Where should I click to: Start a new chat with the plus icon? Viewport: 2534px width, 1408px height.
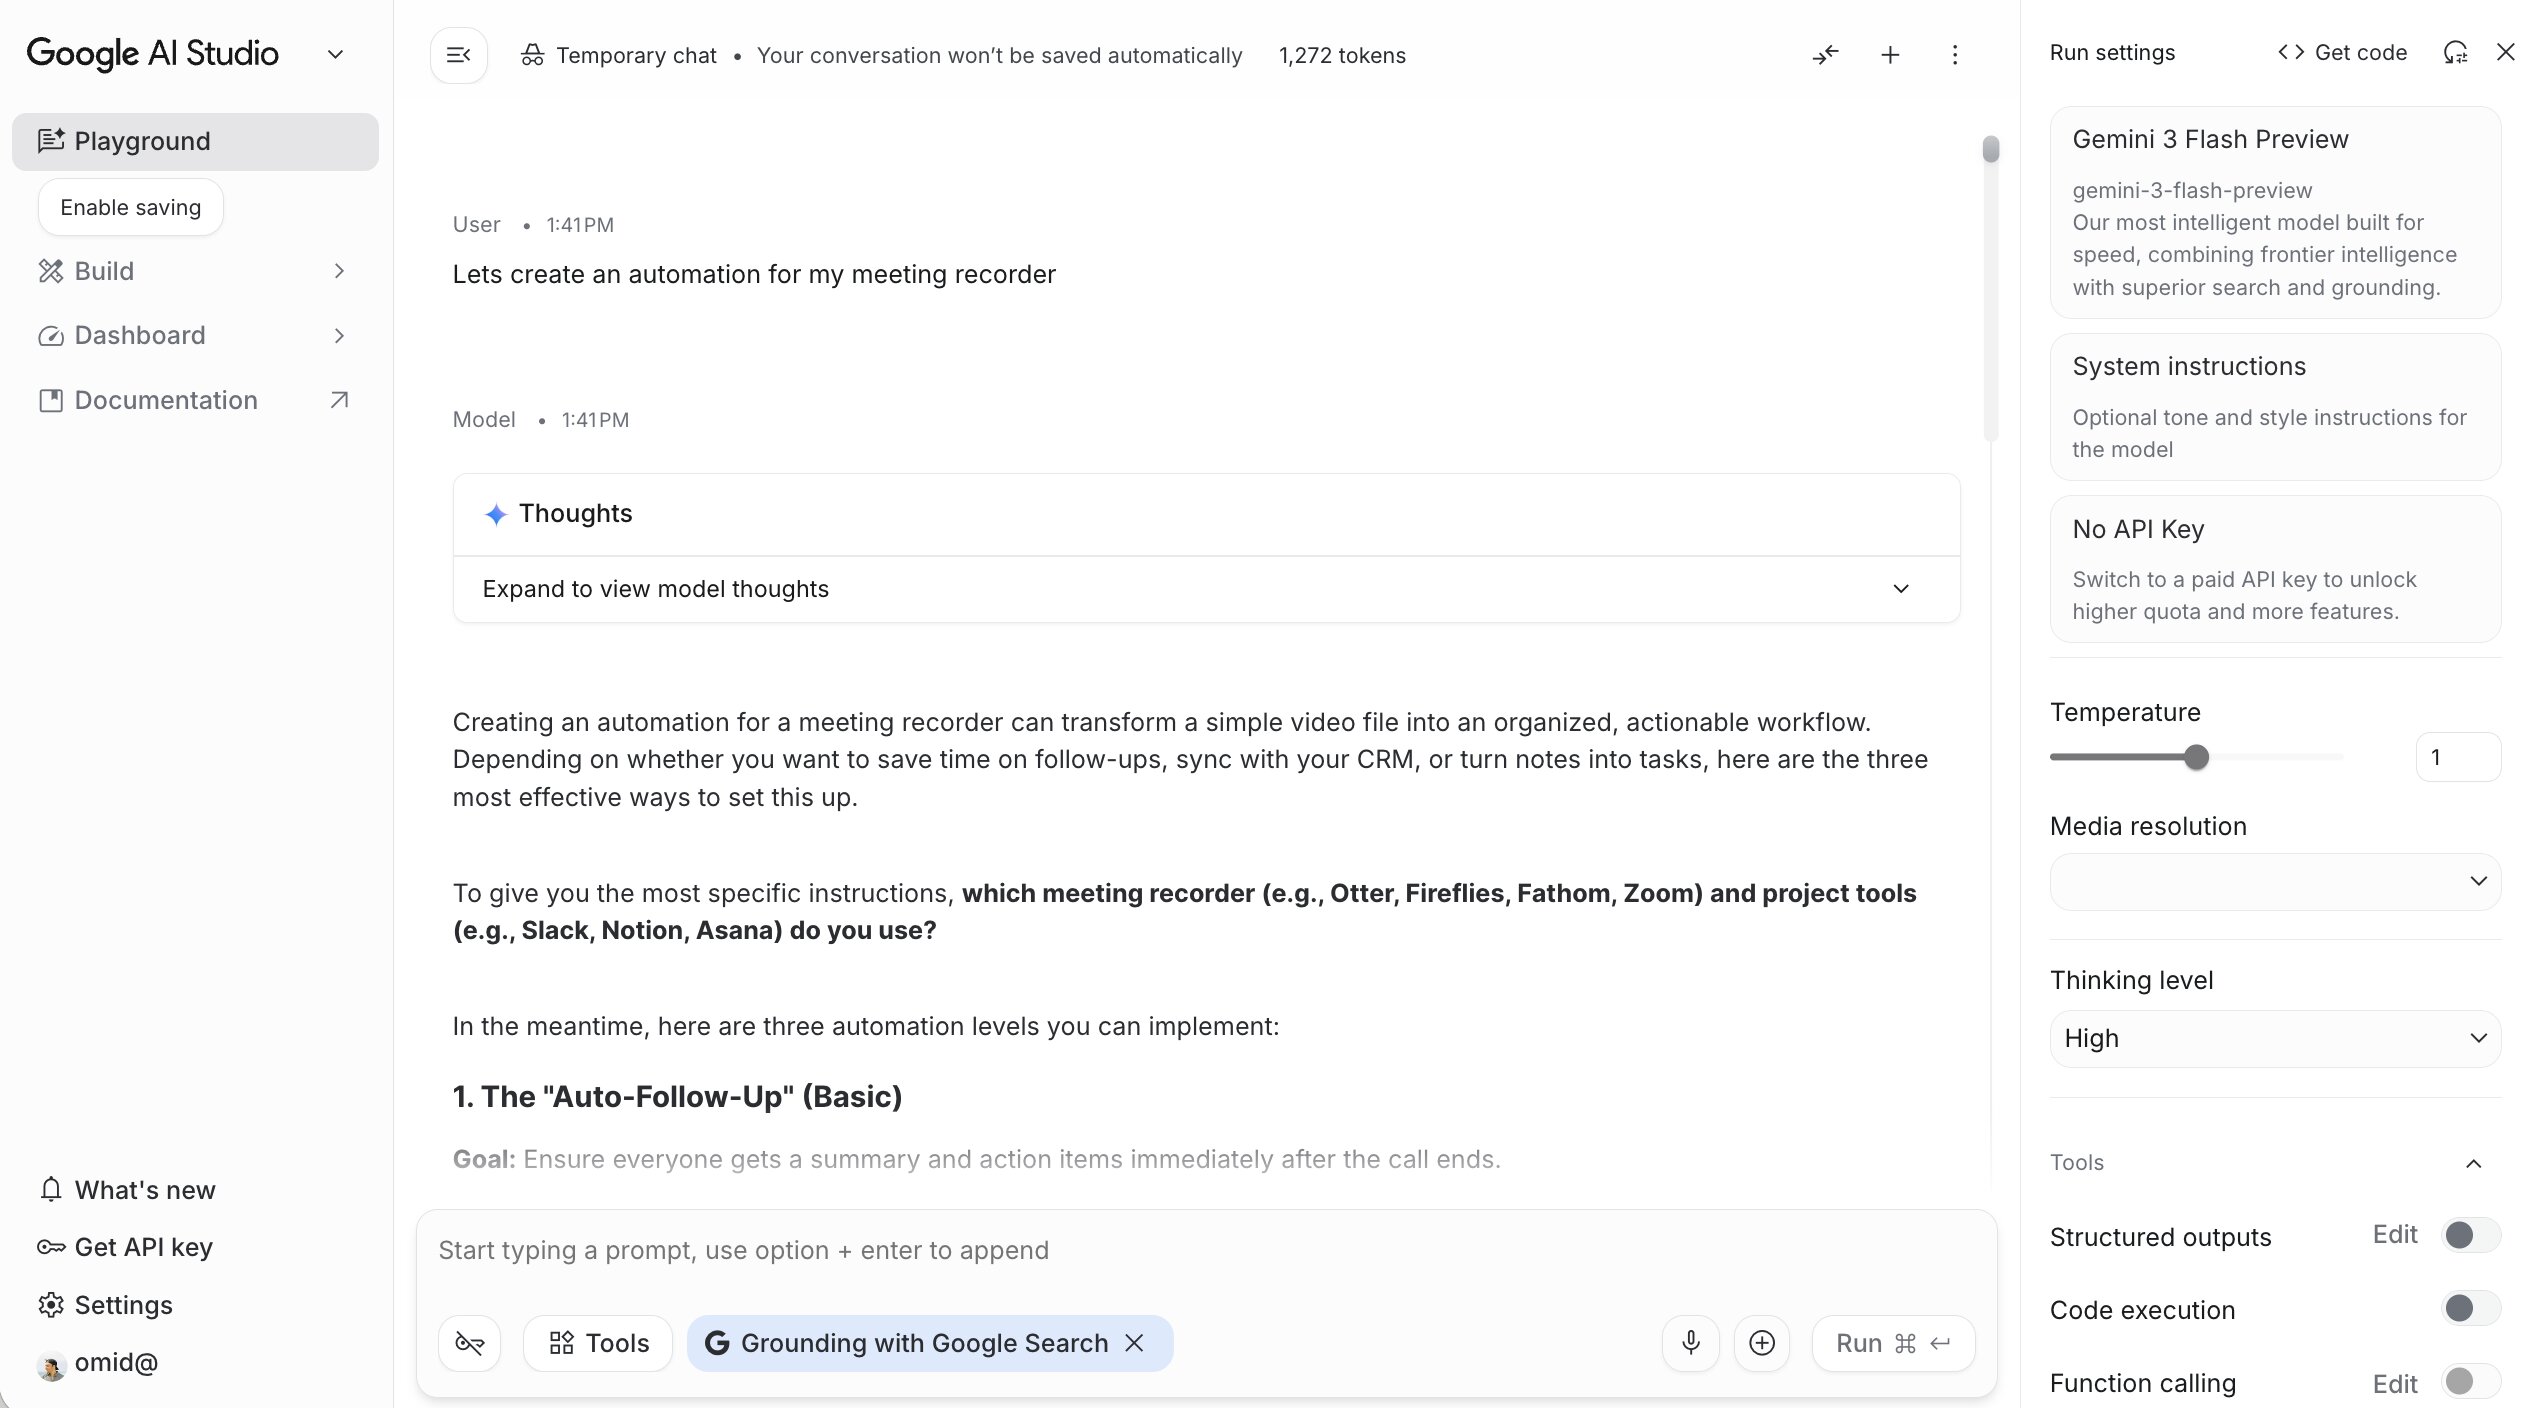(1889, 55)
